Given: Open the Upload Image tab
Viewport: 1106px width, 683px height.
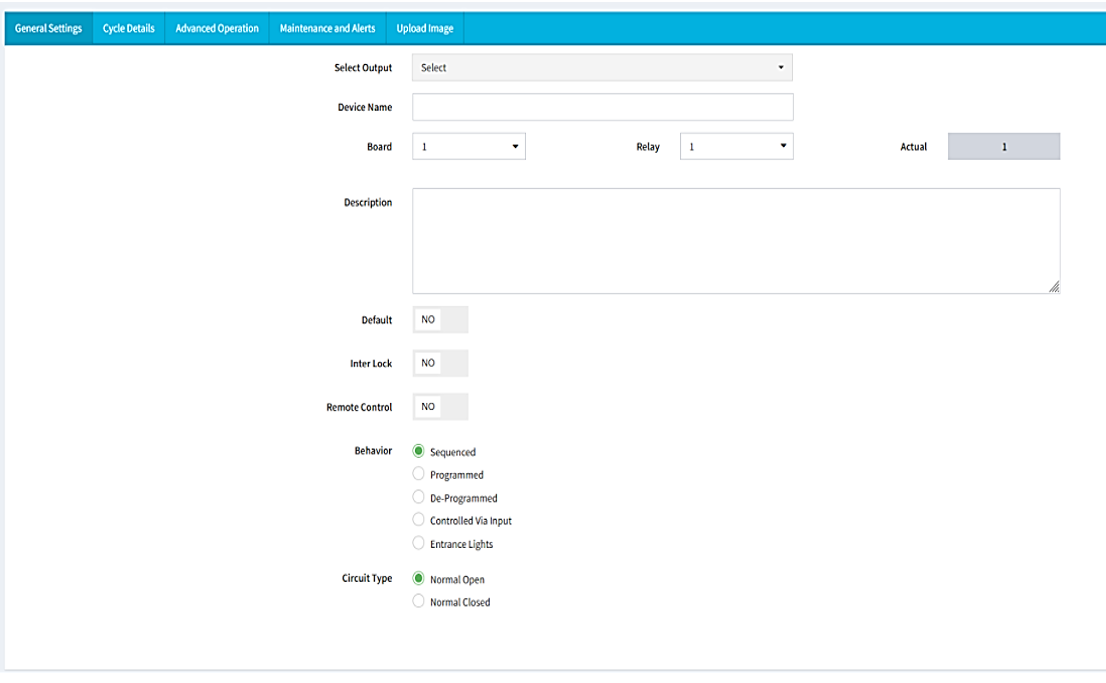Looking at the screenshot, I should [x=425, y=28].
